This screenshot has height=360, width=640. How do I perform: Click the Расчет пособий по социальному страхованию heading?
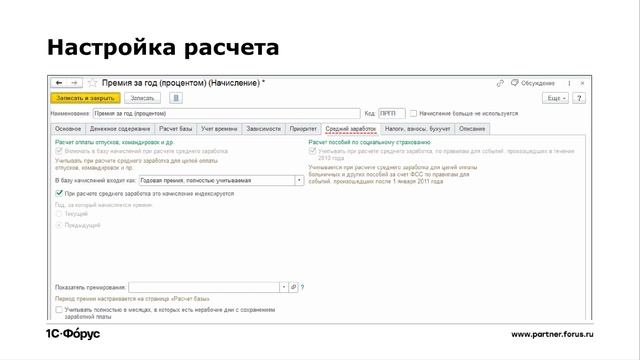click(x=369, y=142)
